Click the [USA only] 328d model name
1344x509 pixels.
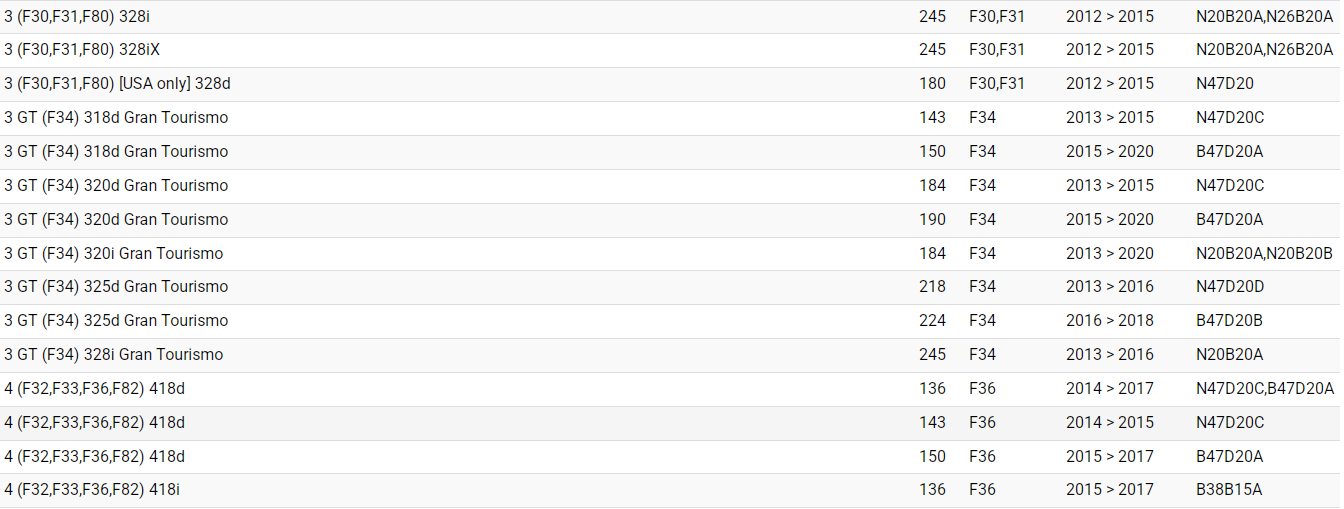[x=117, y=84]
